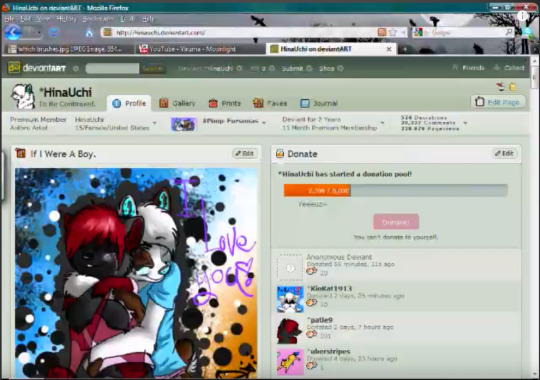Click the Anonymous Deviant placeholder avatar
This screenshot has width=540, height=380.
[290, 267]
